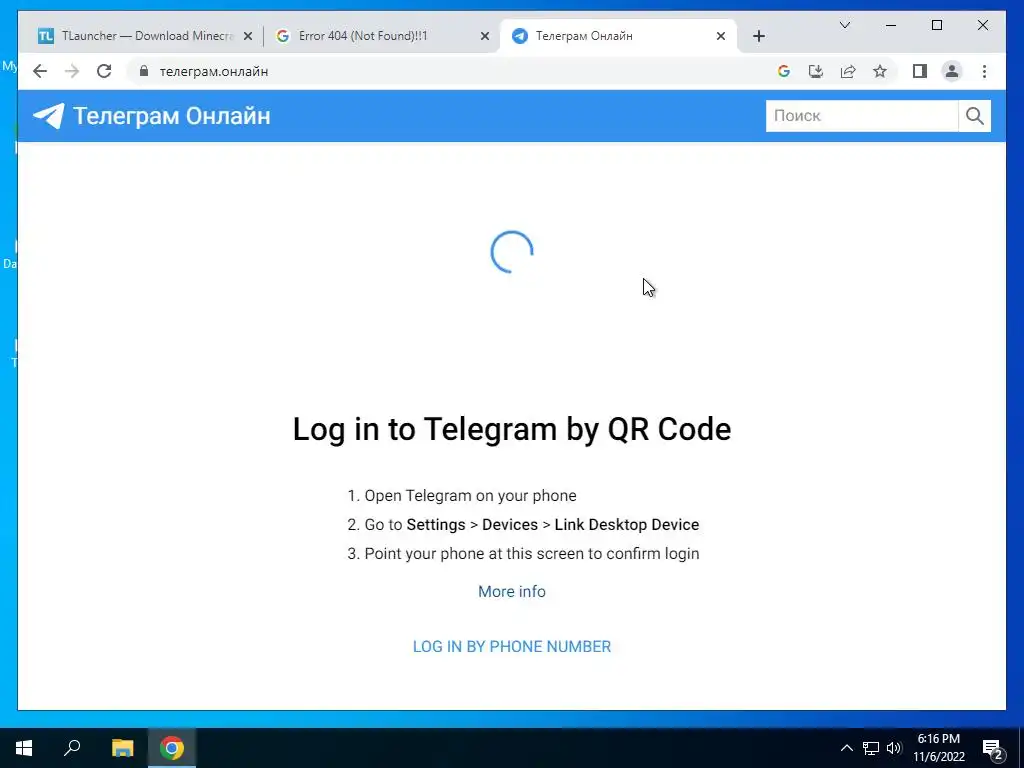
Task: Click the install app icon in address bar
Action: coord(816,71)
